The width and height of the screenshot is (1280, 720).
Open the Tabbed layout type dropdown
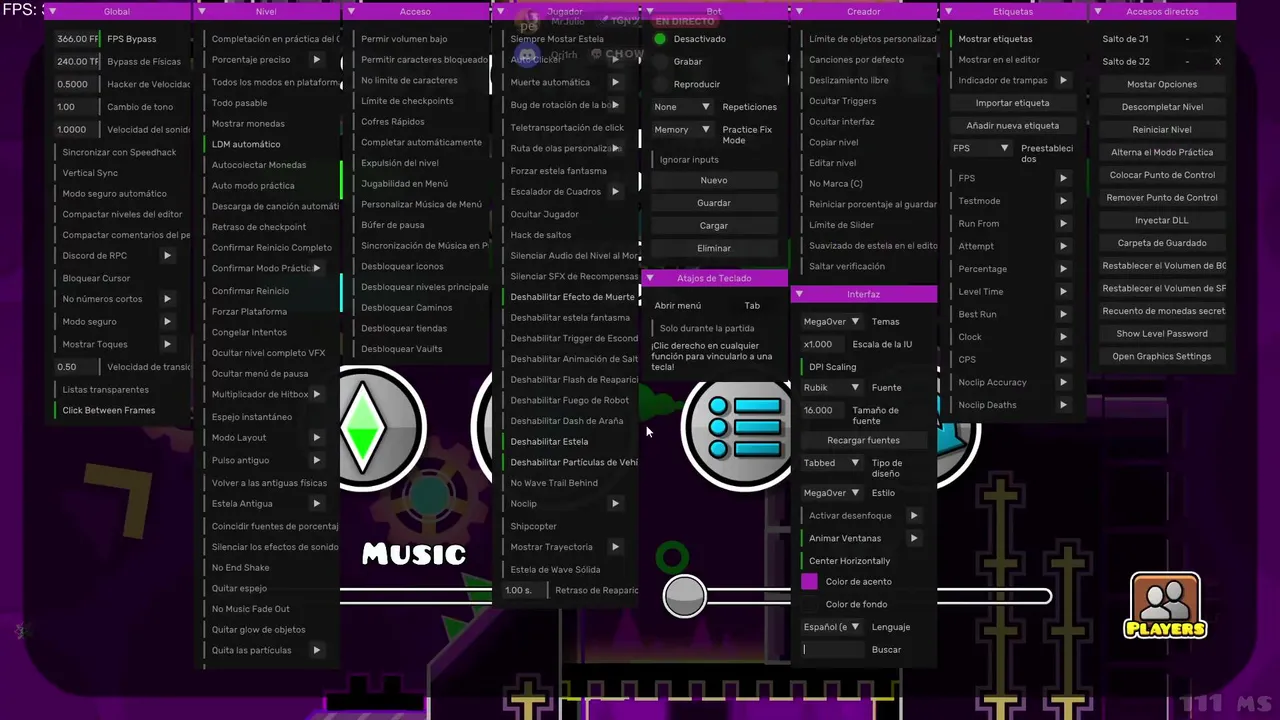click(832, 463)
